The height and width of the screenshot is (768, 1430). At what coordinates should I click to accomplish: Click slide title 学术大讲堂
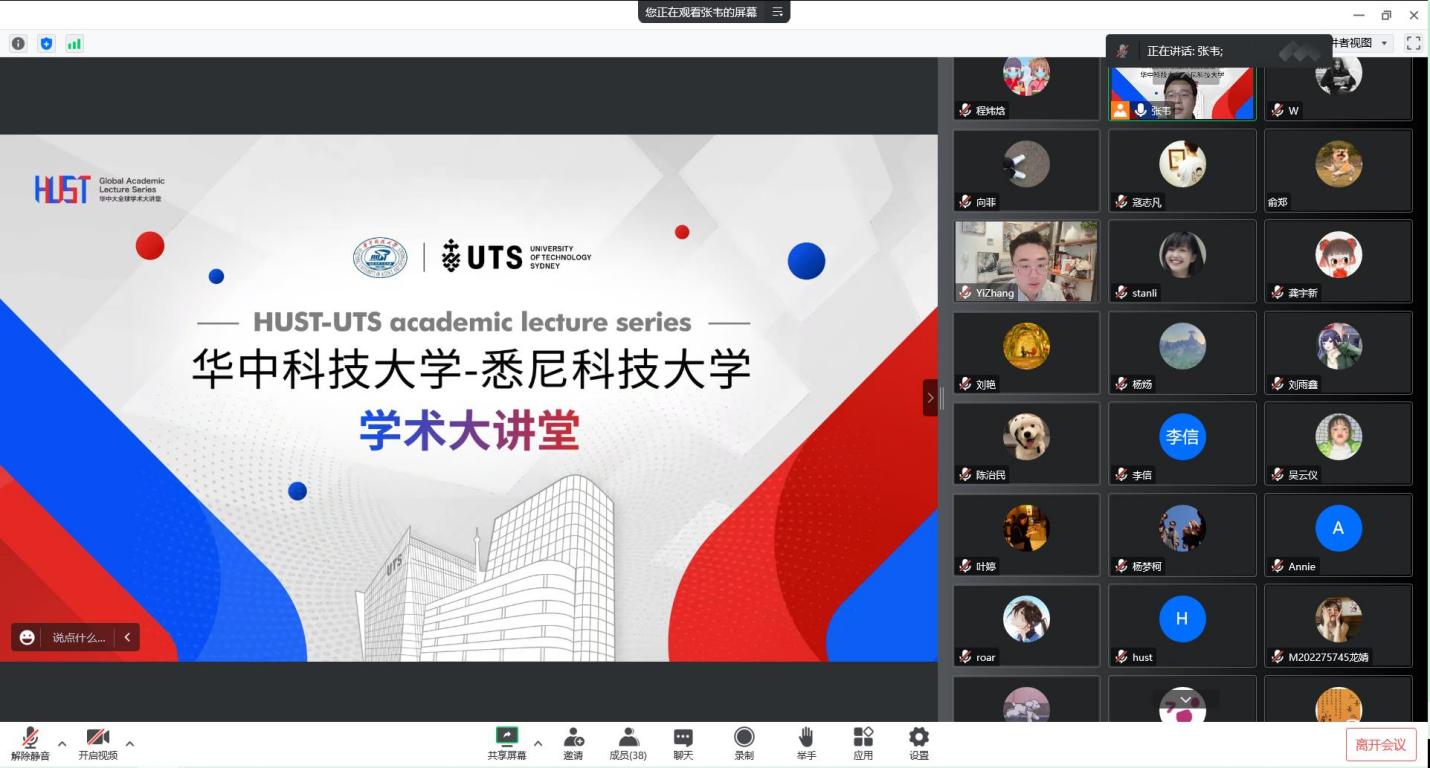[x=469, y=430]
